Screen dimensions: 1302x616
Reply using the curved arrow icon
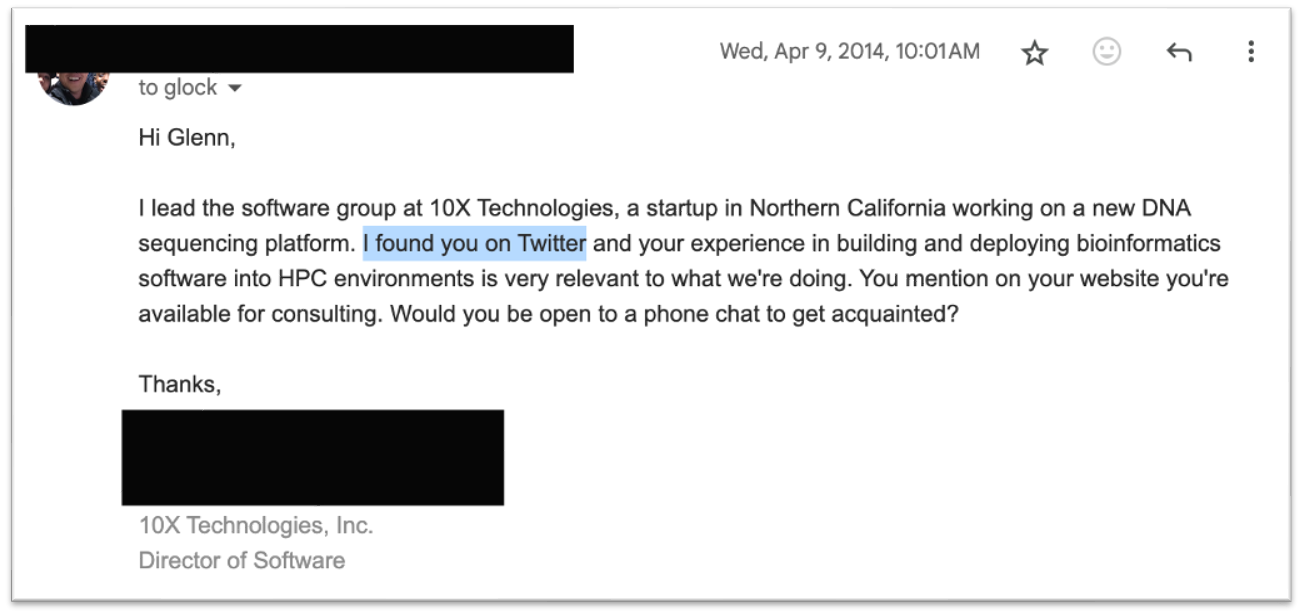pyautogui.click(x=1179, y=53)
